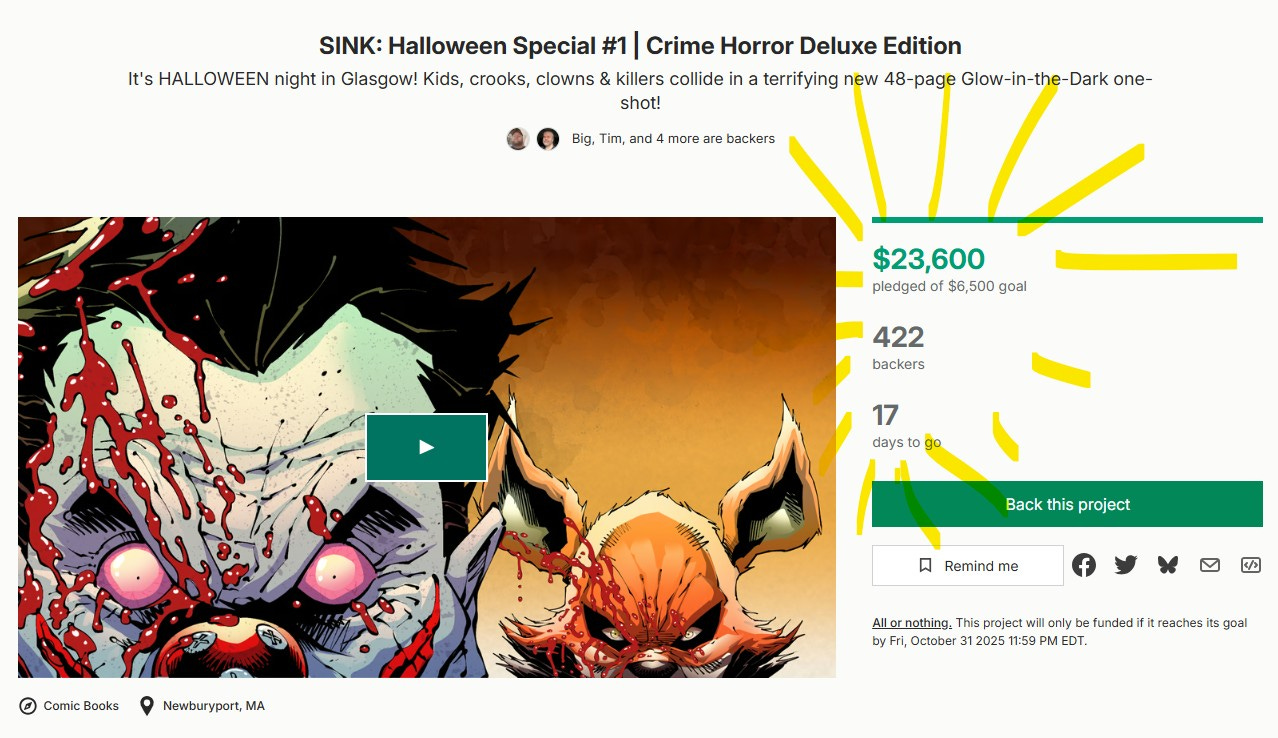Click the green funding progress bar

1067,220
